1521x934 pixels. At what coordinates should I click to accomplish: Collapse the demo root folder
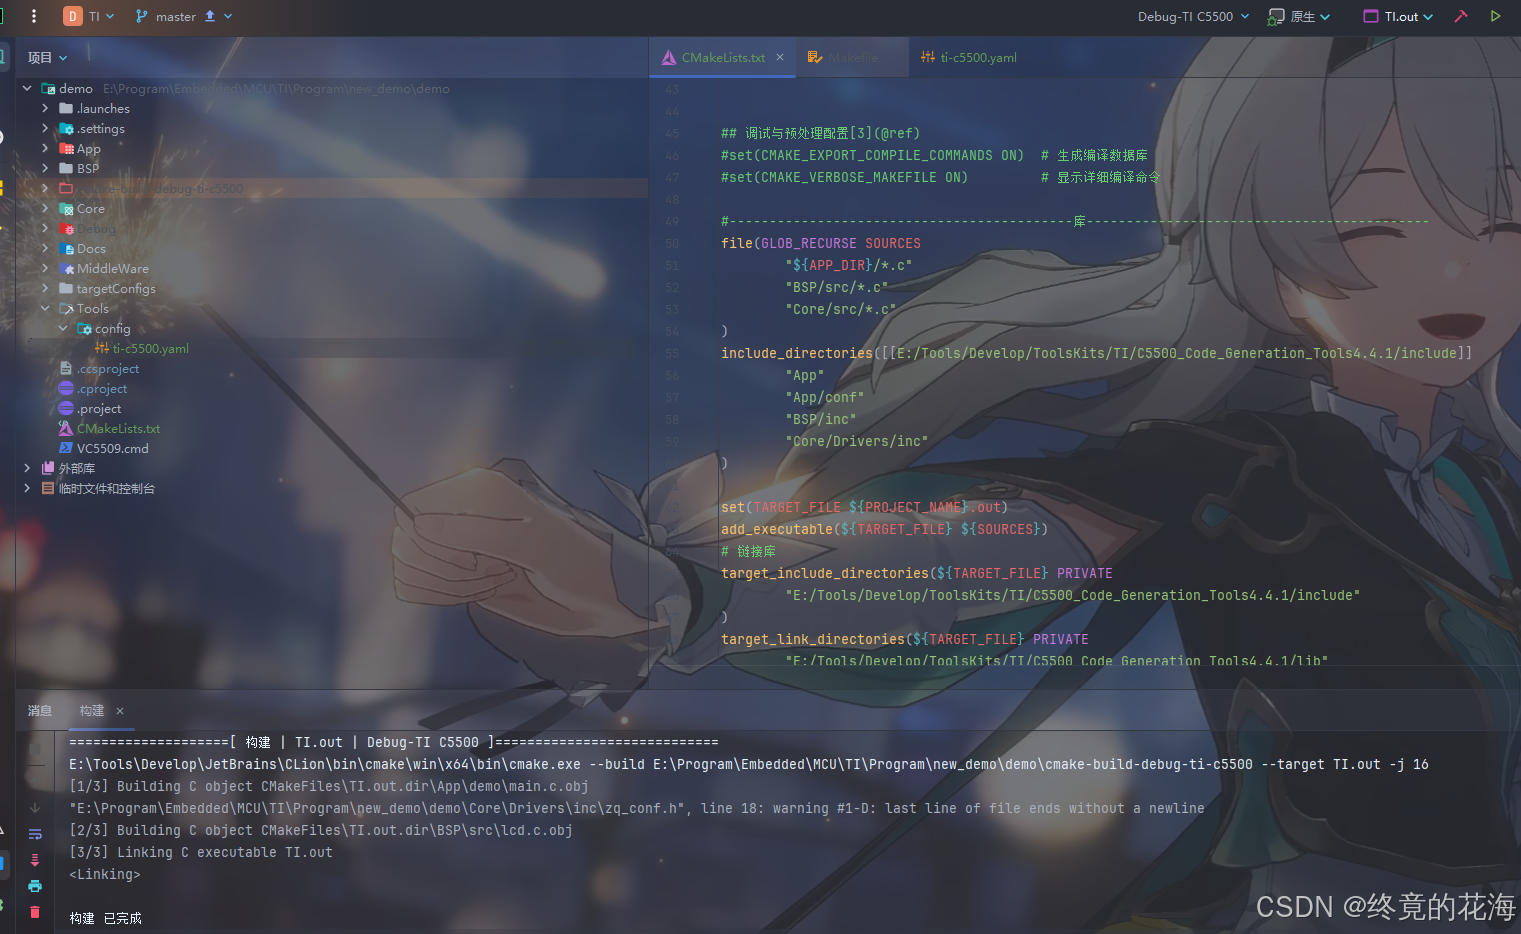point(27,88)
